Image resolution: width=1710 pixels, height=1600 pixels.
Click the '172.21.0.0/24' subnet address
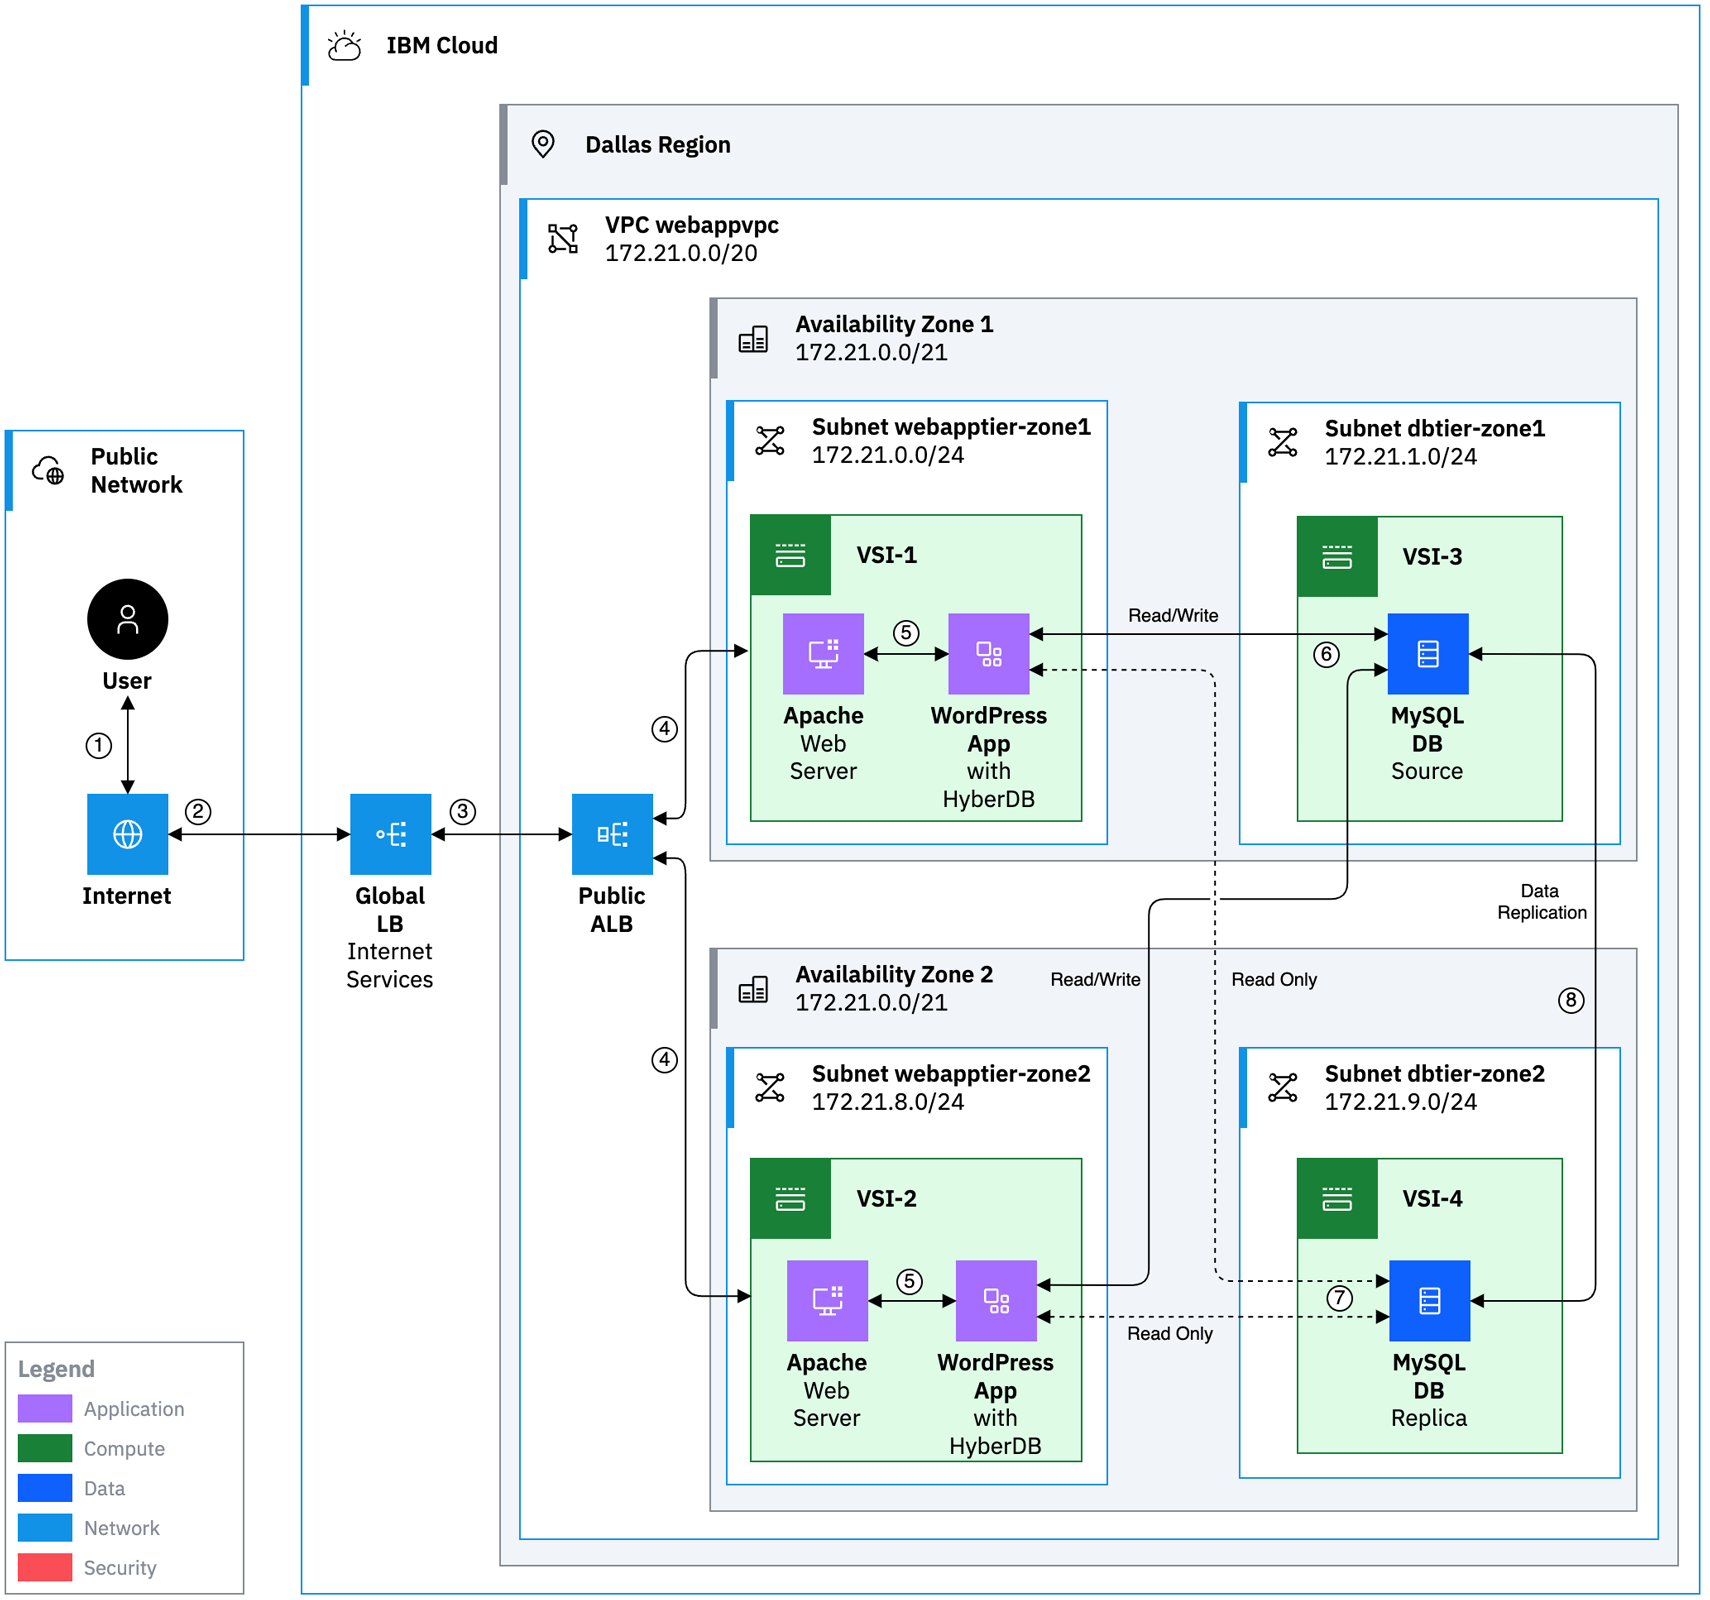pos(888,455)
